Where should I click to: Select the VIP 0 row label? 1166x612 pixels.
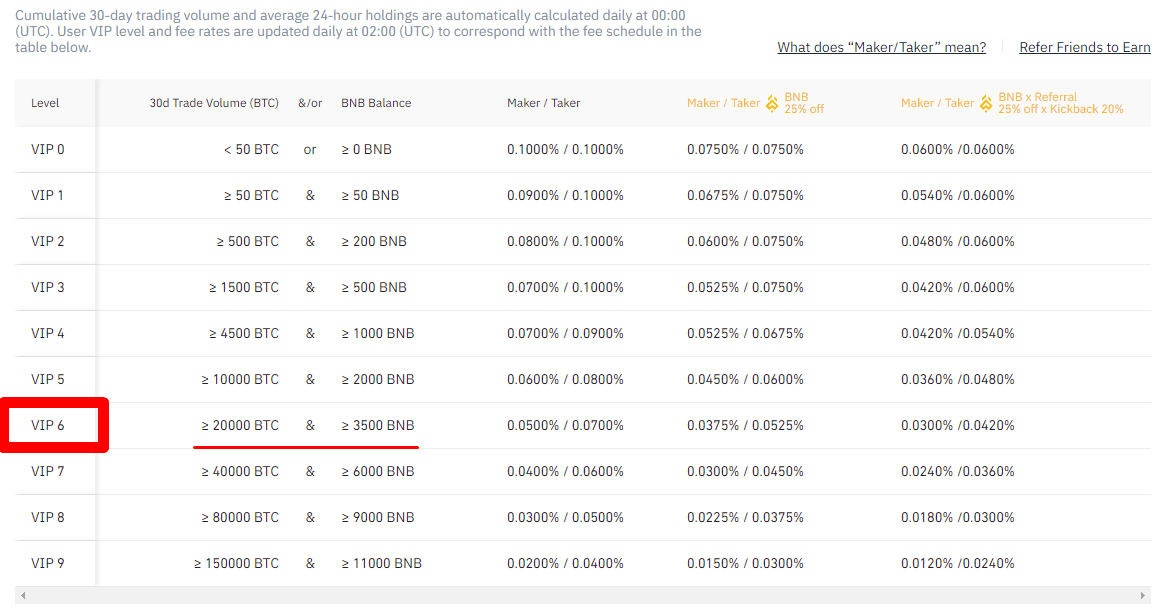[48, 149]
